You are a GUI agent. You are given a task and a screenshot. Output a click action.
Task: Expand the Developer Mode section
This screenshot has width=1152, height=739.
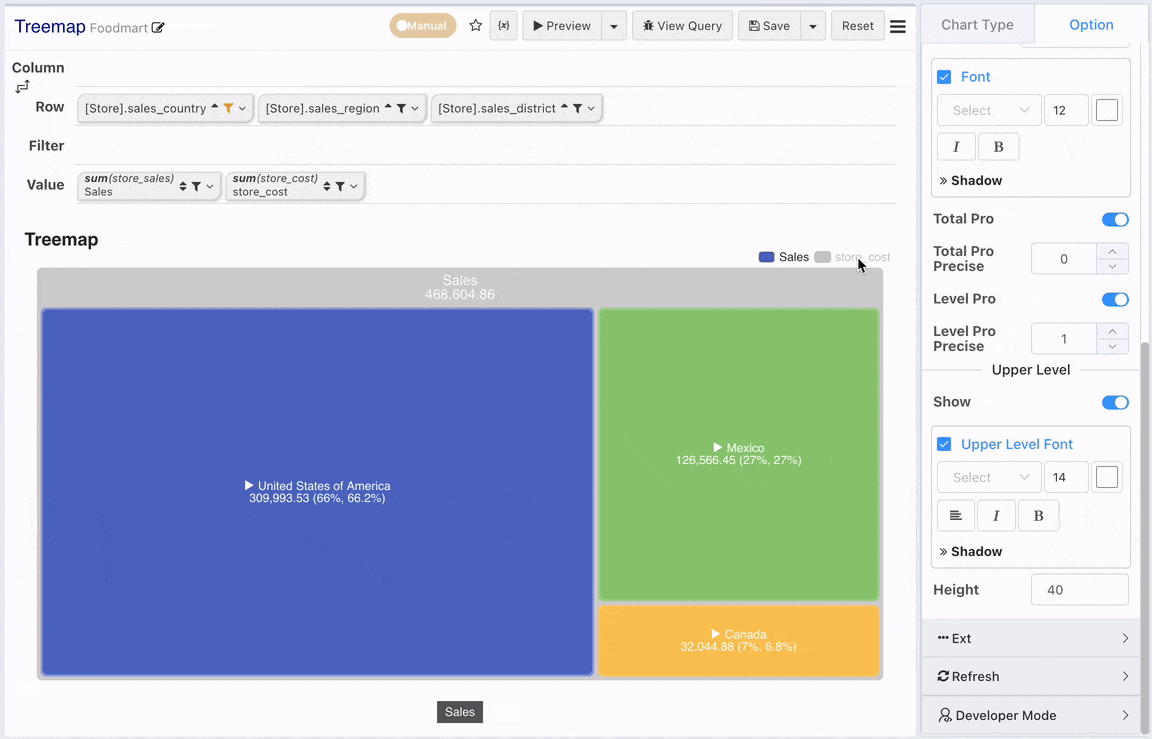click(x=1032, y=715)
